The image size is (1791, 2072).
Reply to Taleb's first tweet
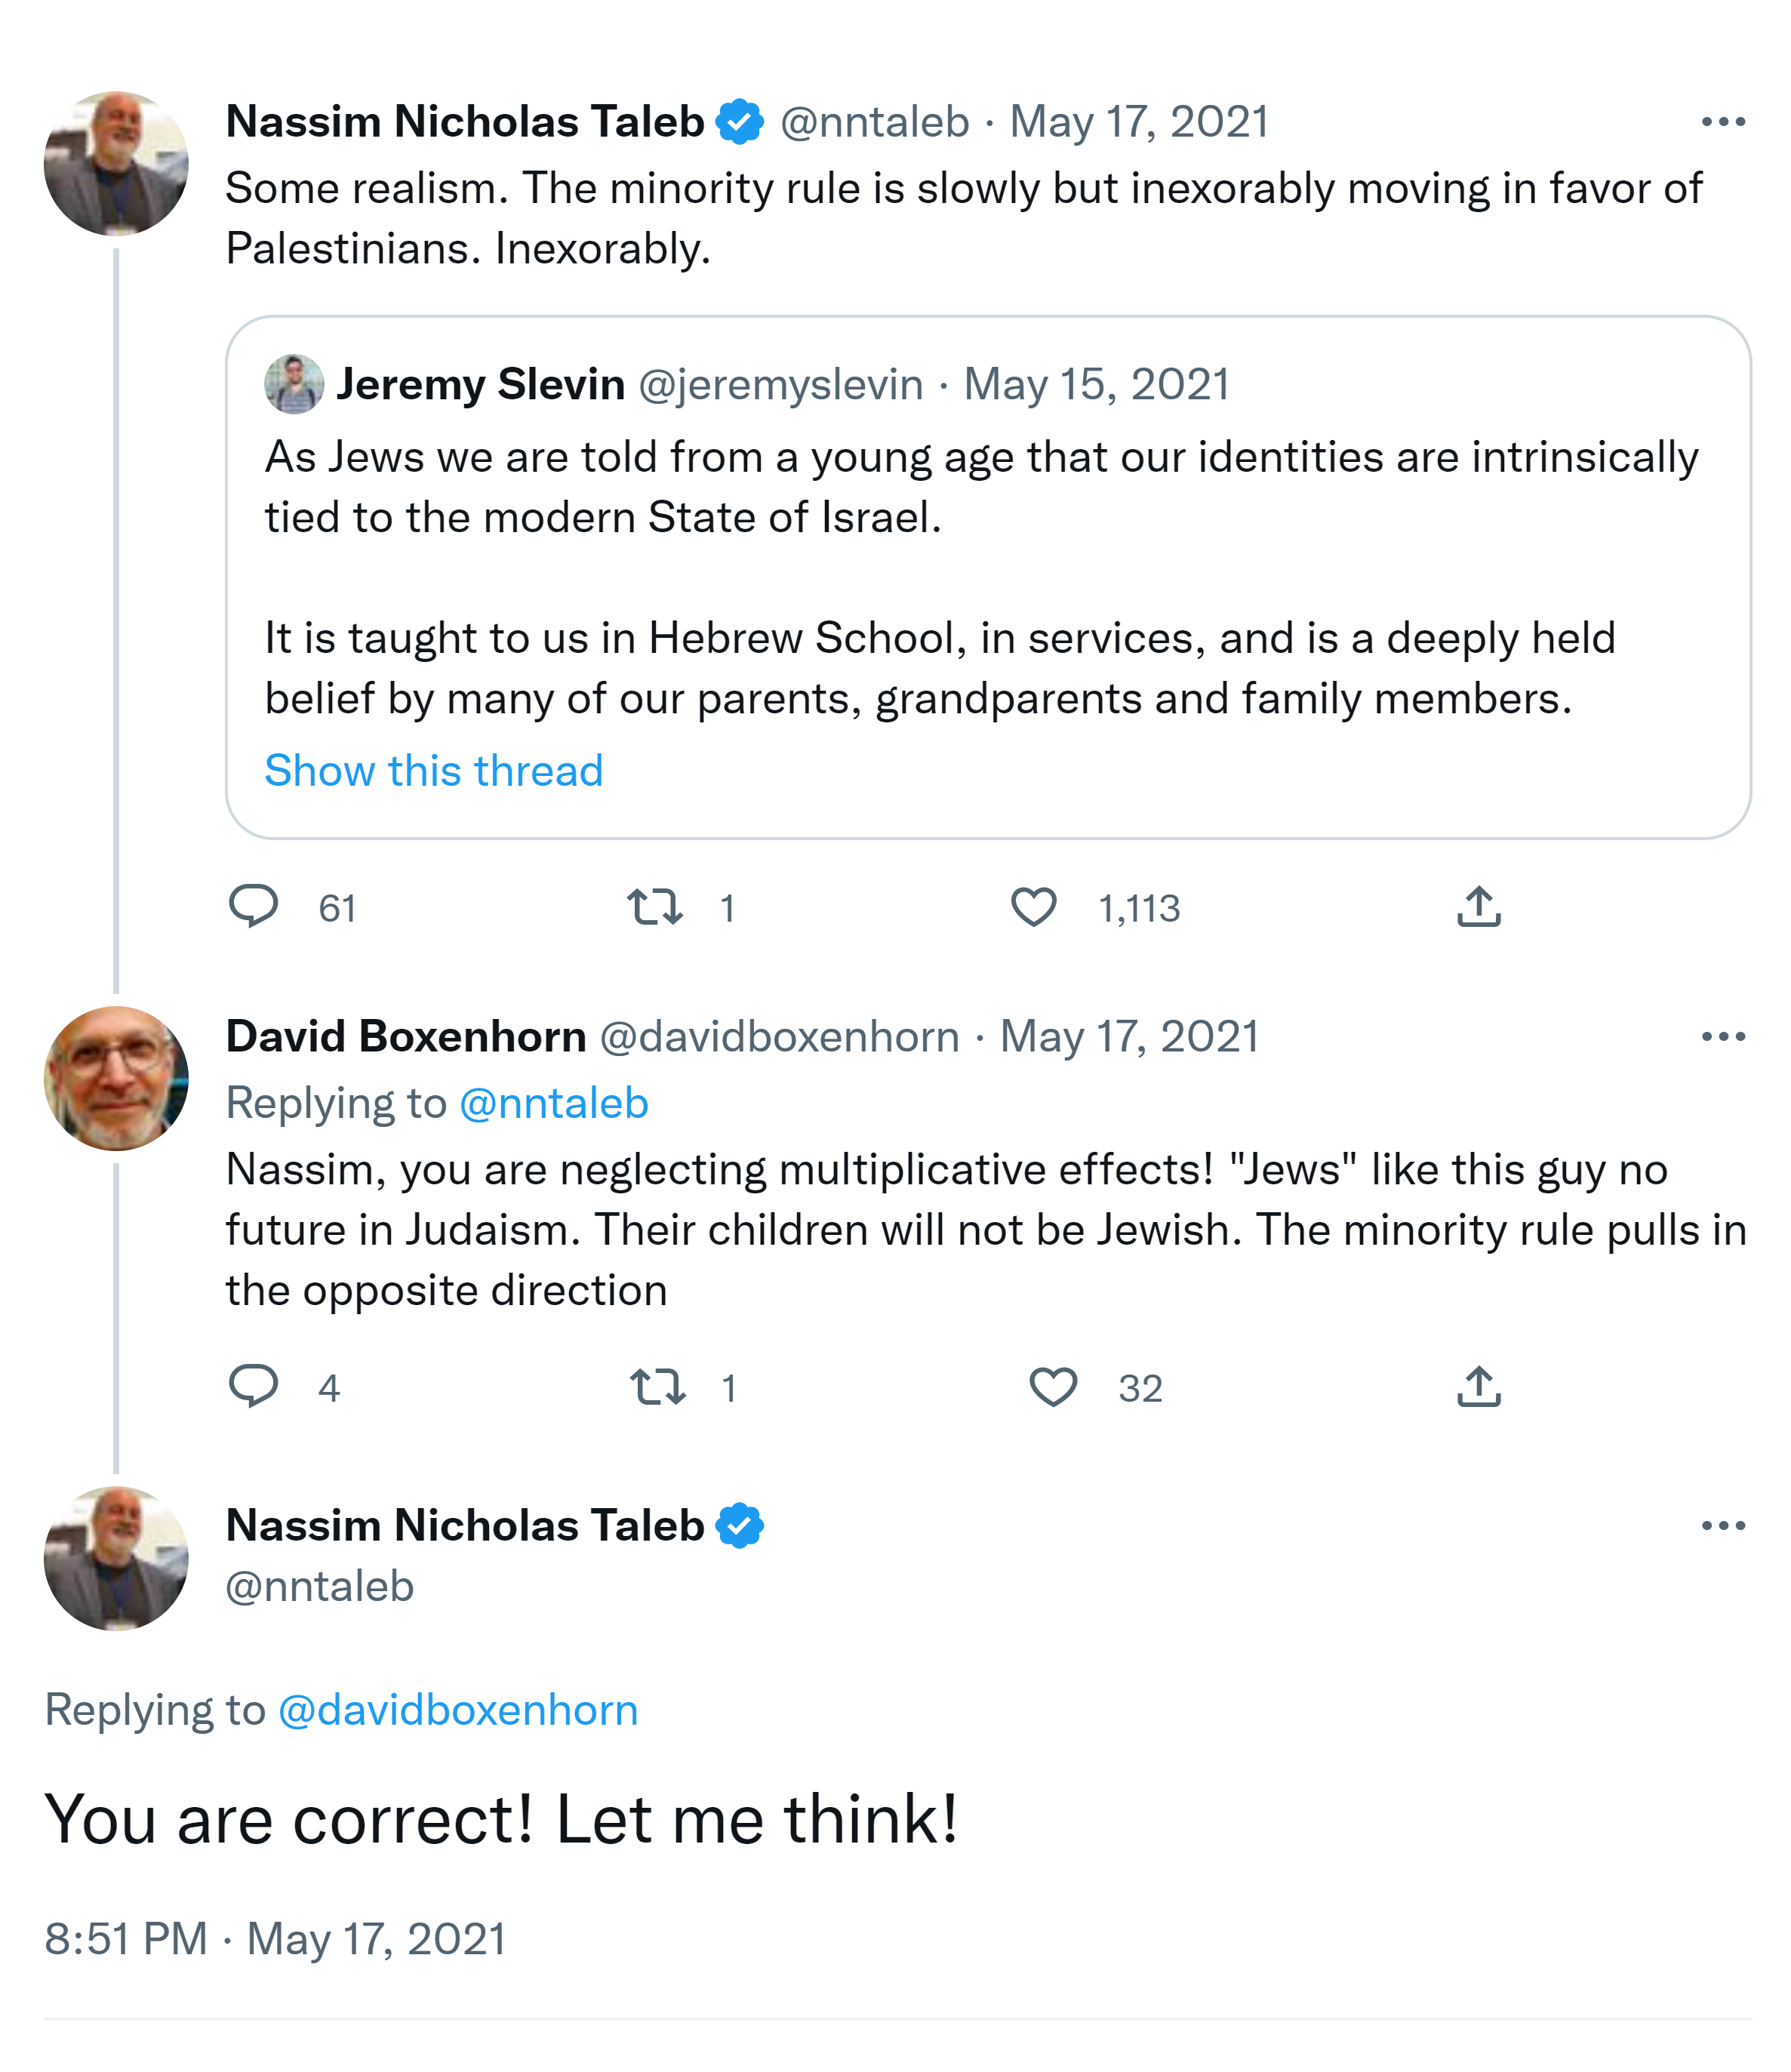[x=254, y=907]
